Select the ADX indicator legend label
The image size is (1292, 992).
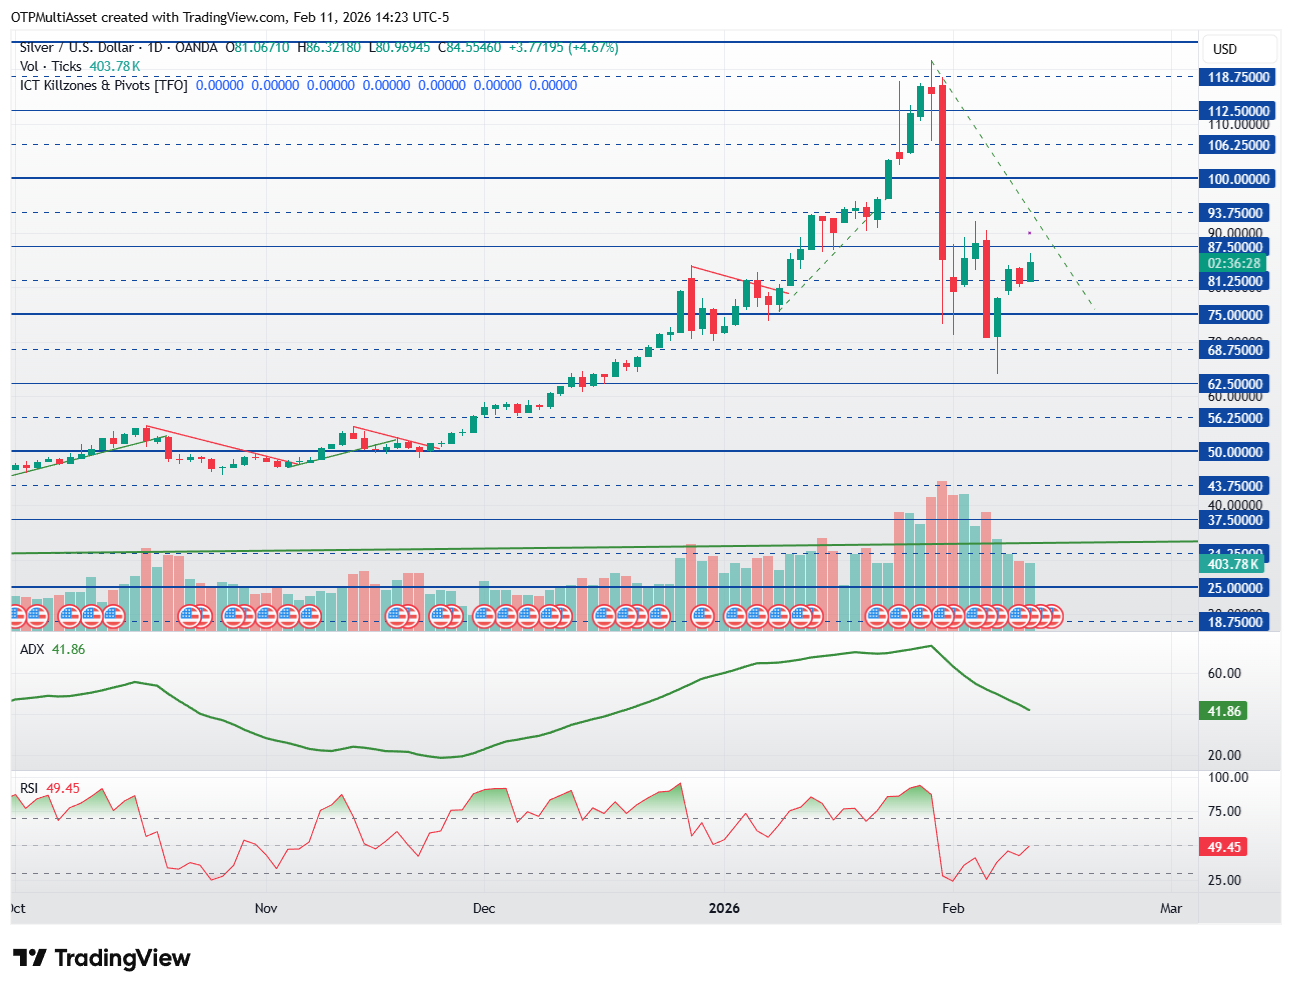click(33, 649)
